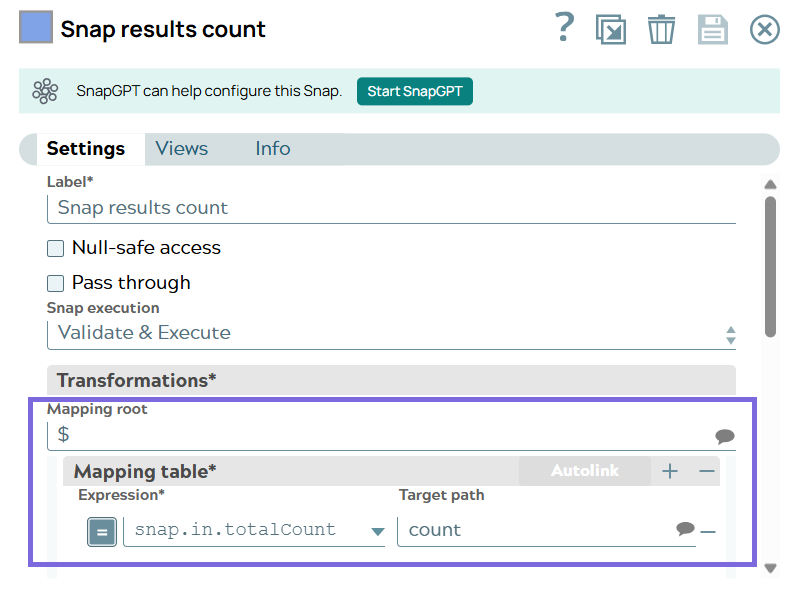Viewport: 796px width, 604px height.
Task: Click the blue Snap color swatch
Action: click(x=36, y=28)
